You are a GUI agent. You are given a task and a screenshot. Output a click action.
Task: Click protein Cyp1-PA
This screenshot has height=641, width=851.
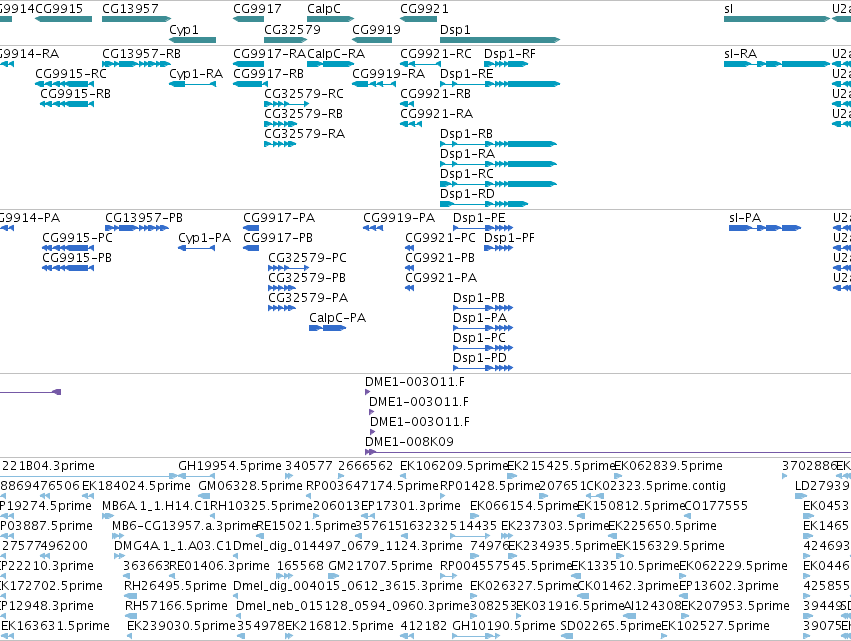coord(196,248)
